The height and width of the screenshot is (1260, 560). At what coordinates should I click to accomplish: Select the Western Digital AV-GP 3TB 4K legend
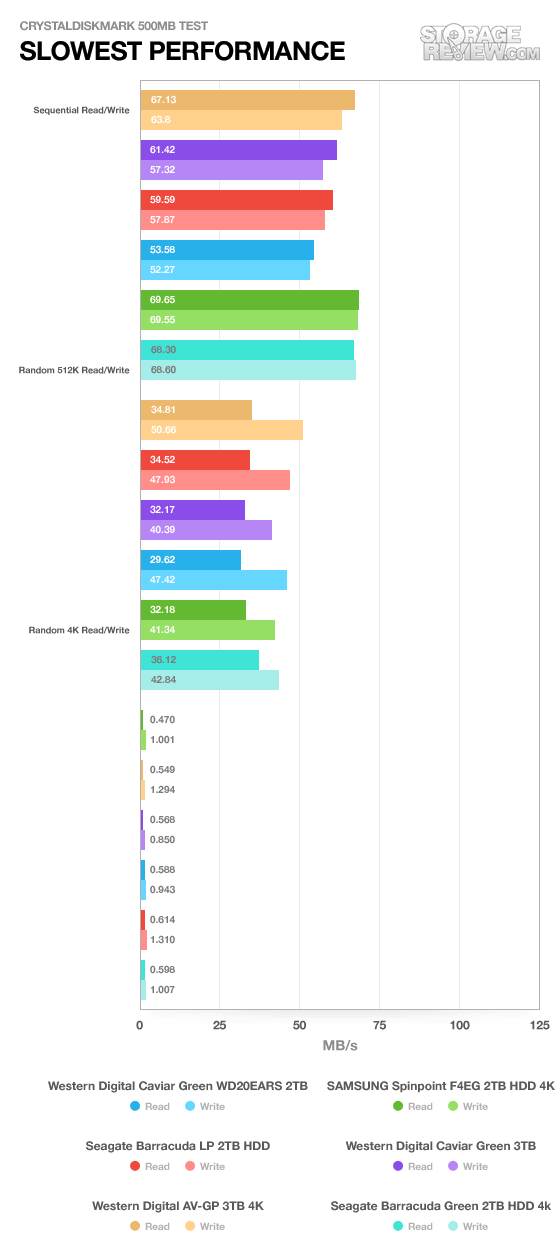pos(178,1206)
